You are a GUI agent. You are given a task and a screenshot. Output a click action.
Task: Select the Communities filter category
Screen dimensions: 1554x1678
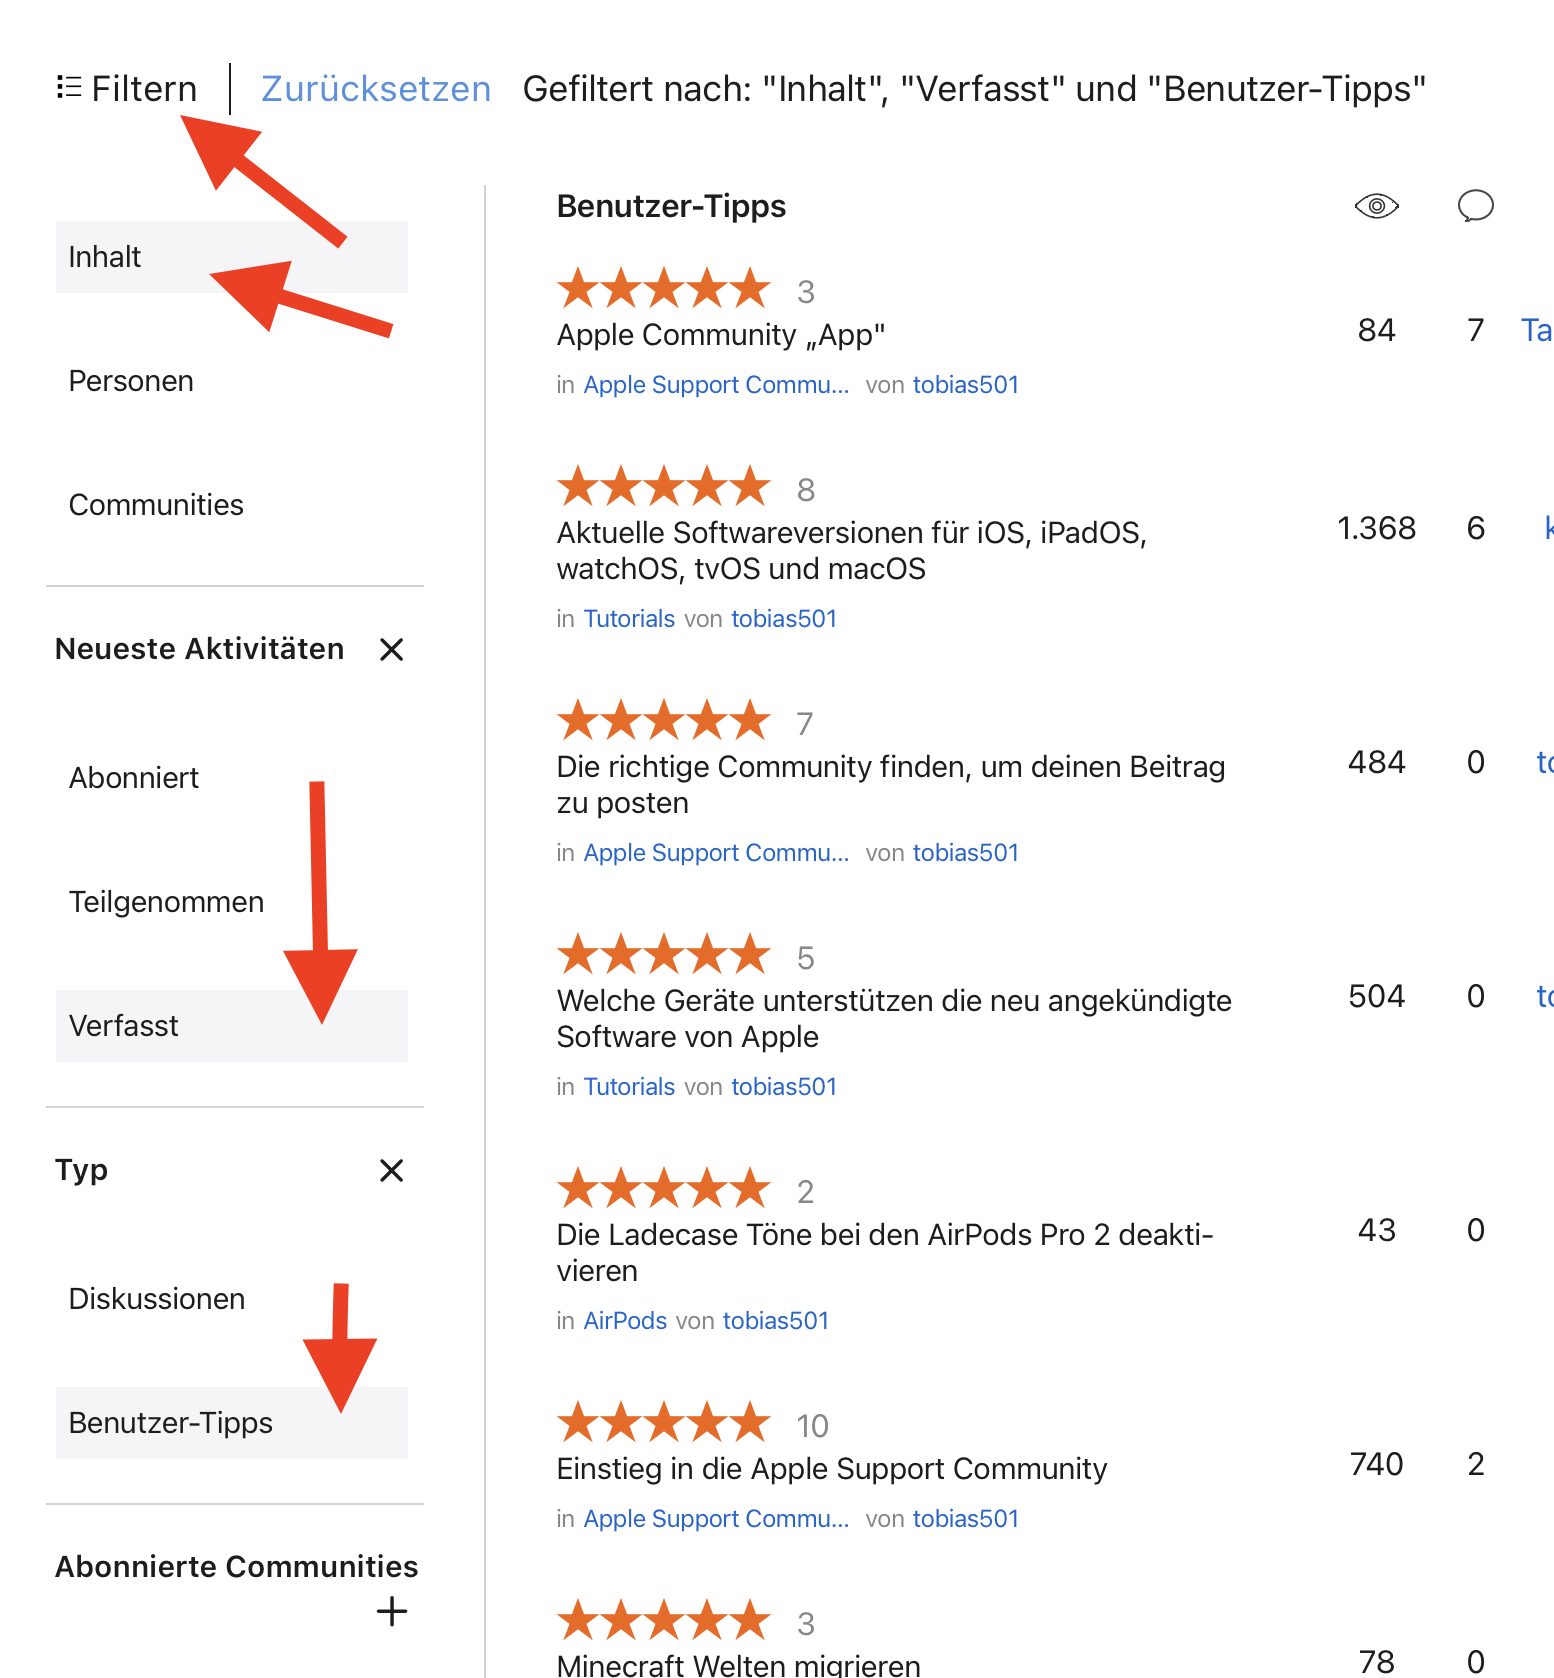pos(156,505)
